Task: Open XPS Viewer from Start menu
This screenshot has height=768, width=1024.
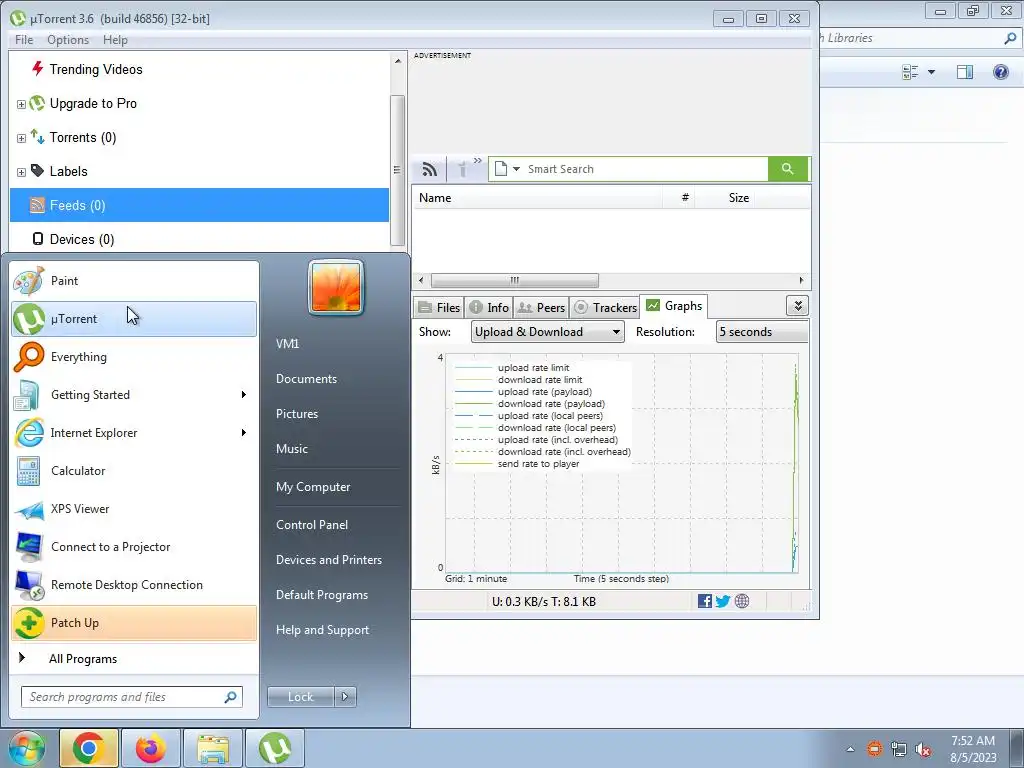Action: [x=134, y=509]
